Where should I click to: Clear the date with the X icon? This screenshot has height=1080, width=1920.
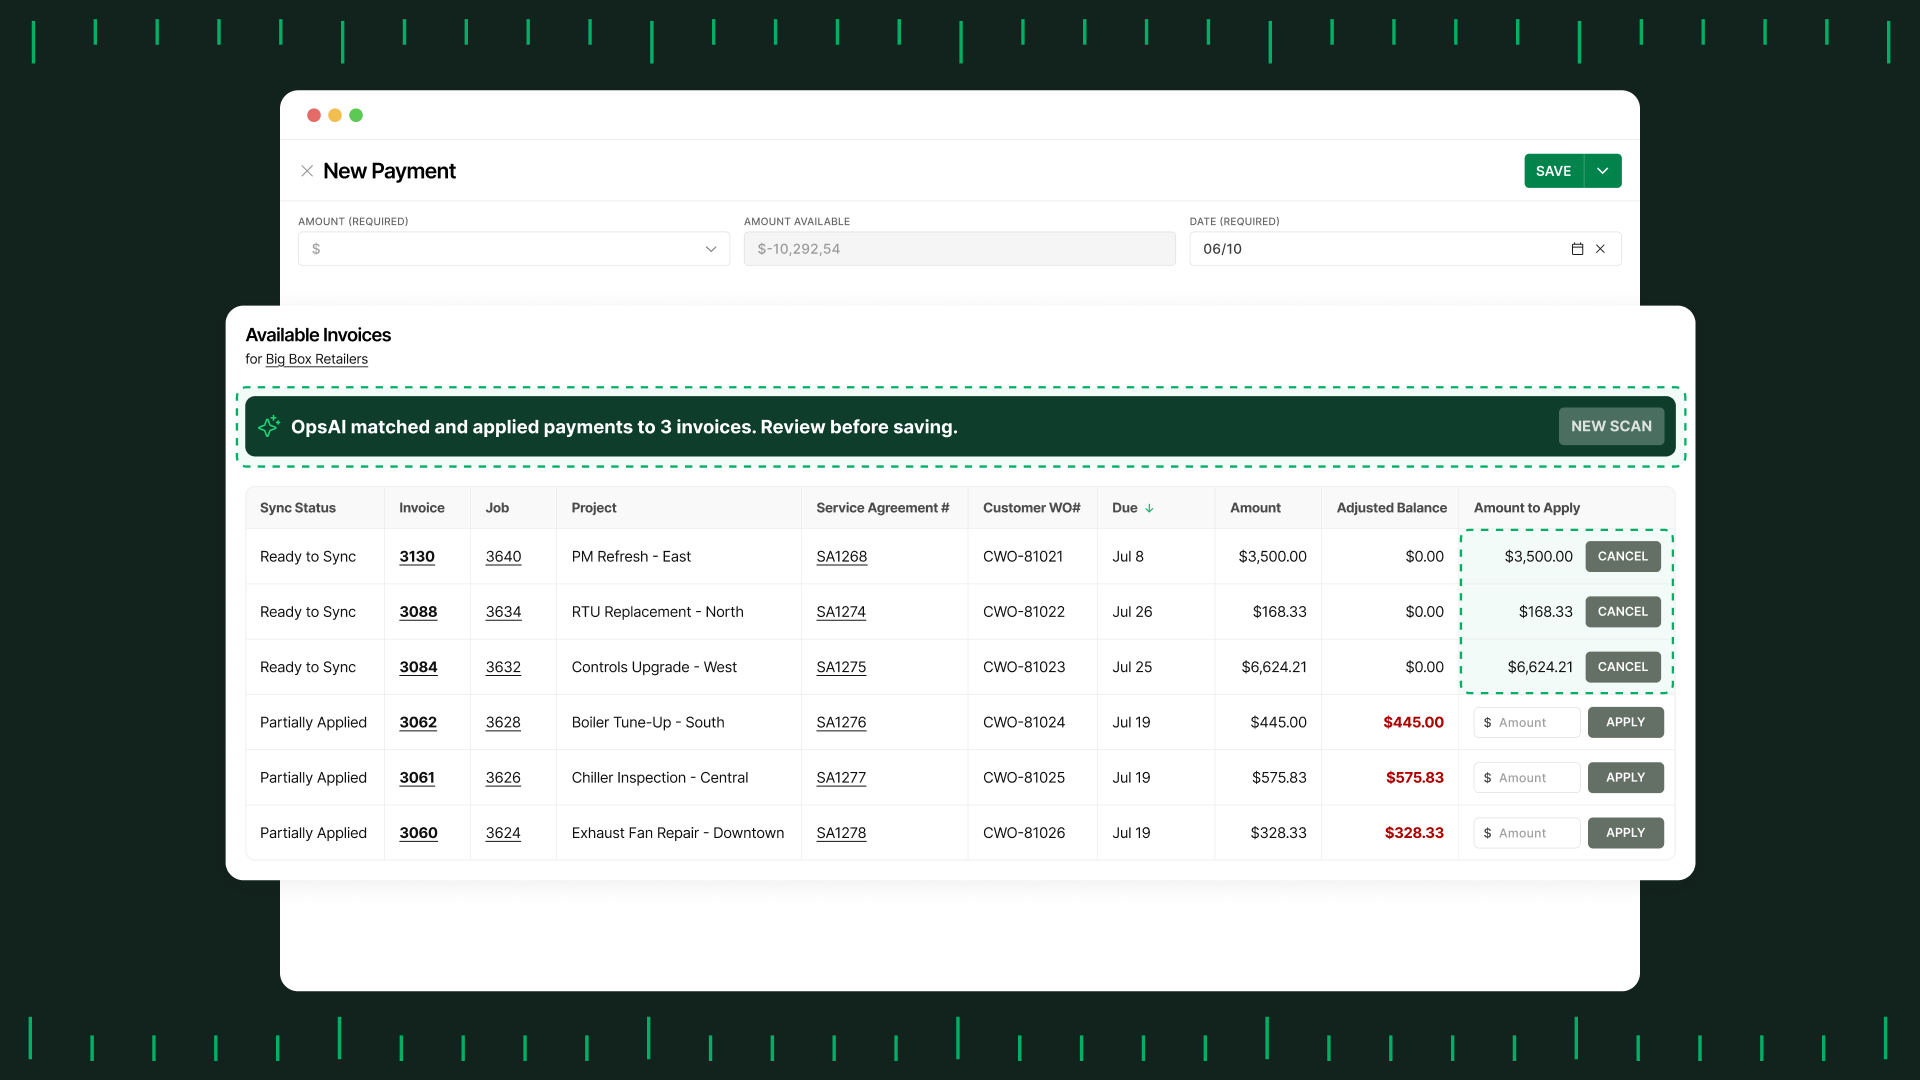coord(1600,249)
